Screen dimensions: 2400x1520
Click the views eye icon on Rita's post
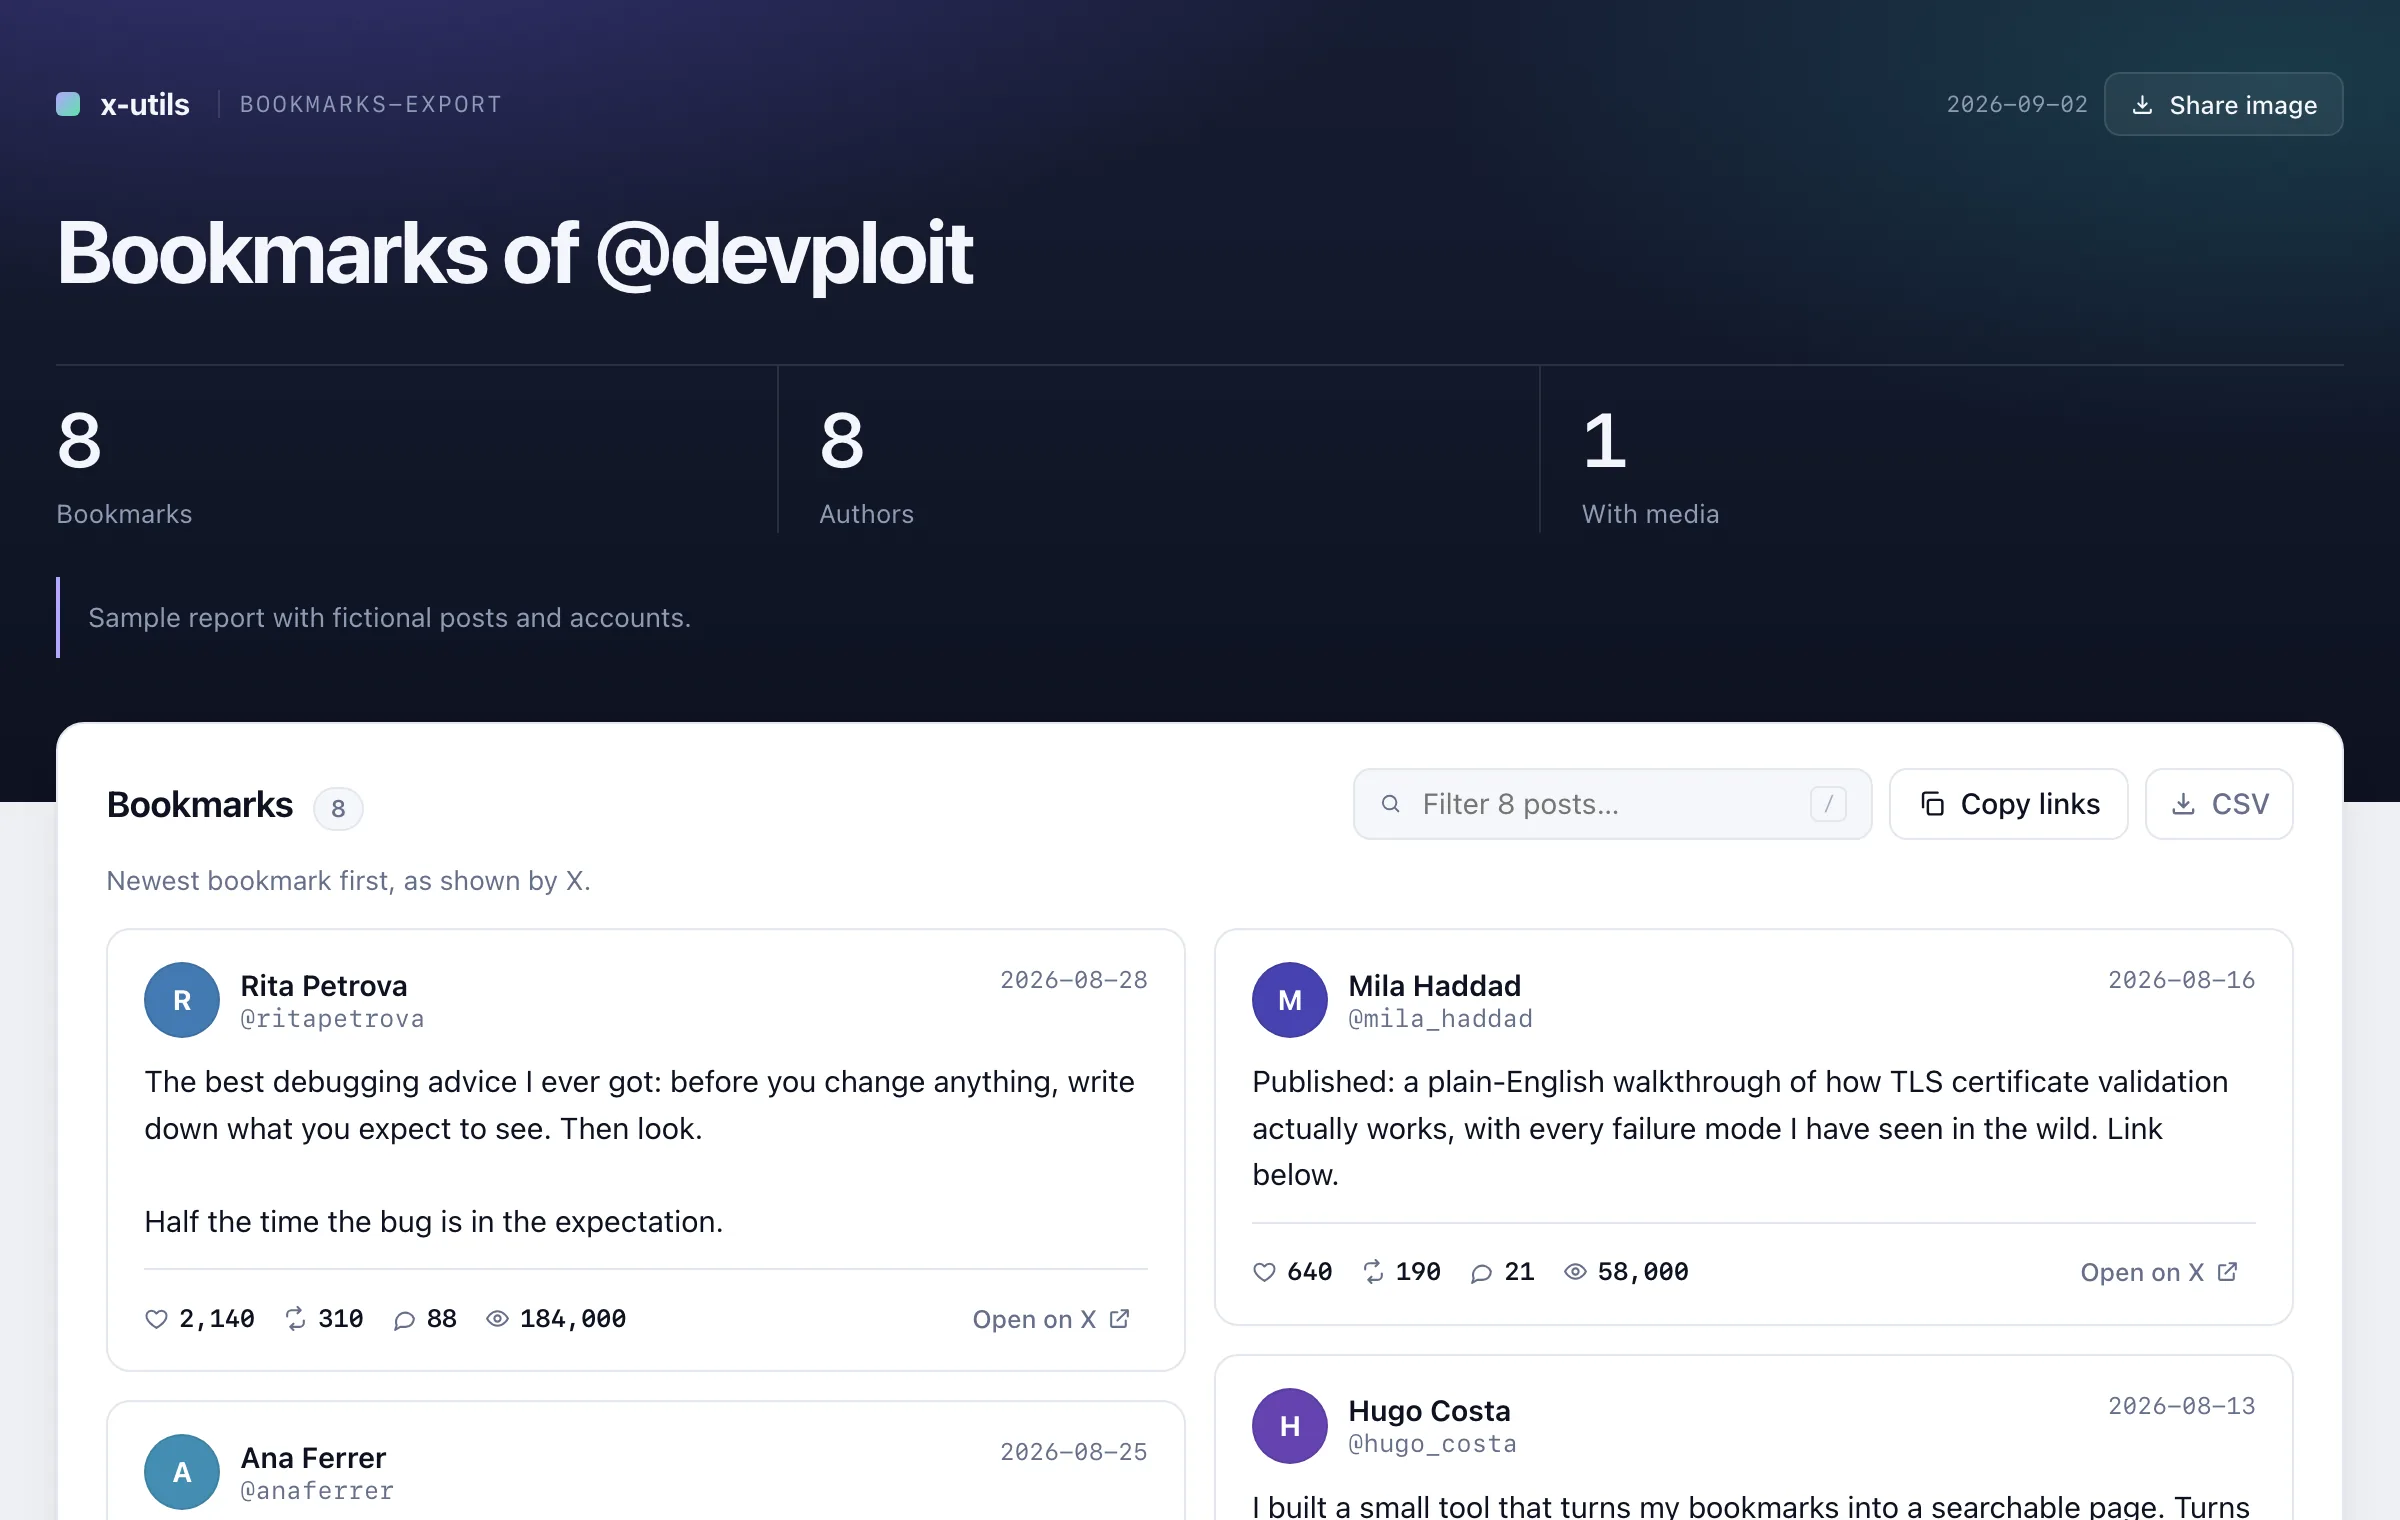coord(497,1319)
